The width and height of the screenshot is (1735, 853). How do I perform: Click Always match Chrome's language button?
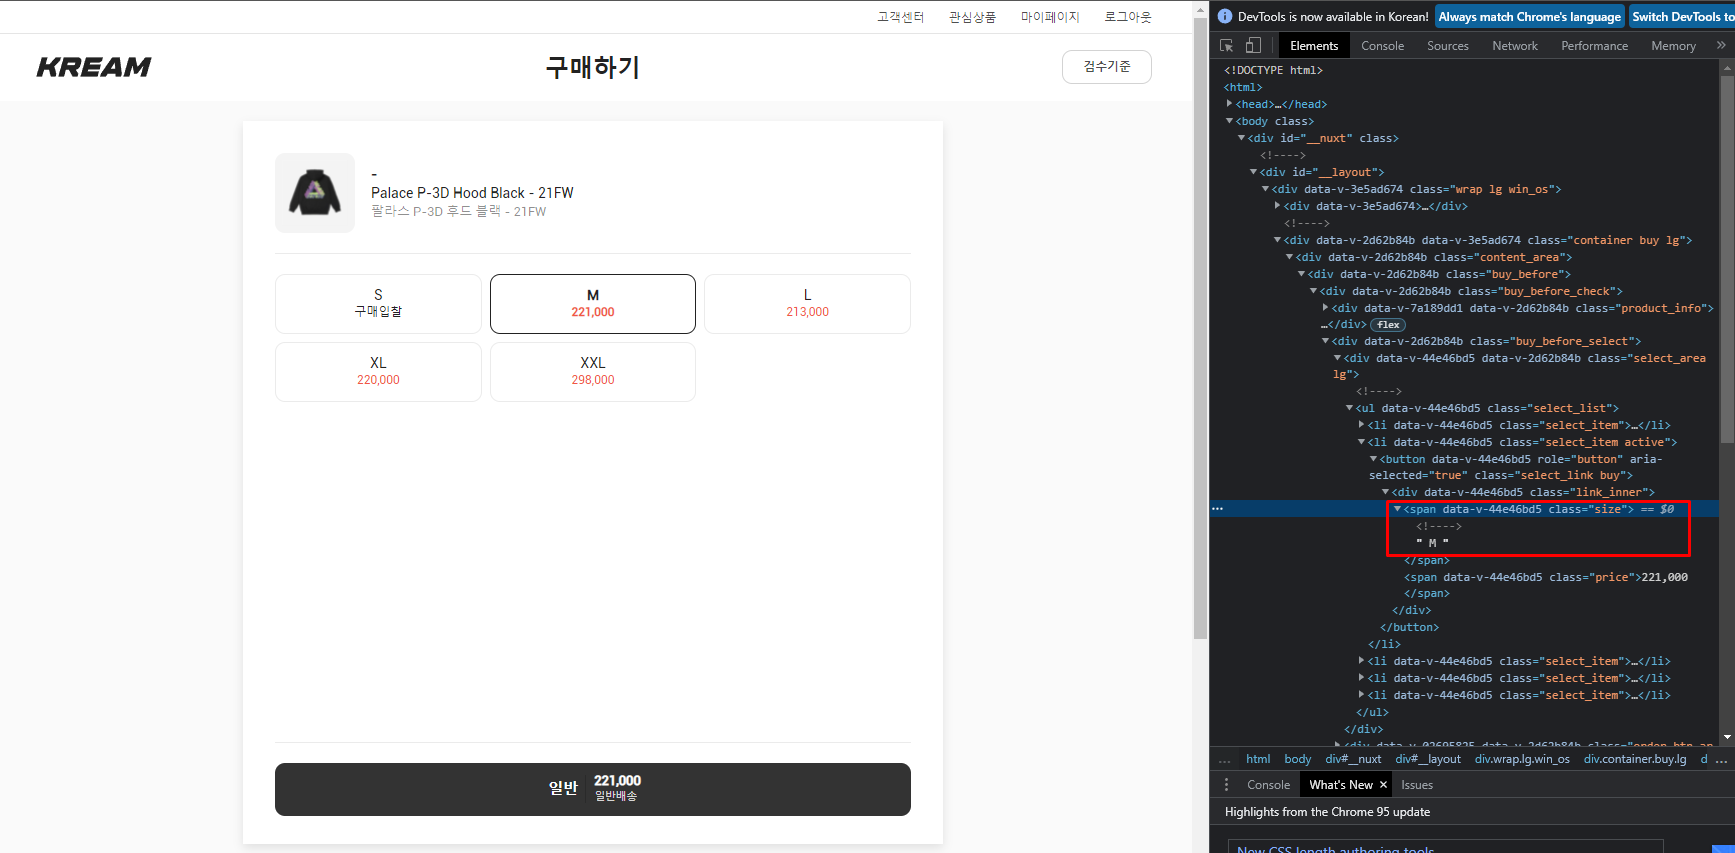tap(1530, 17)
